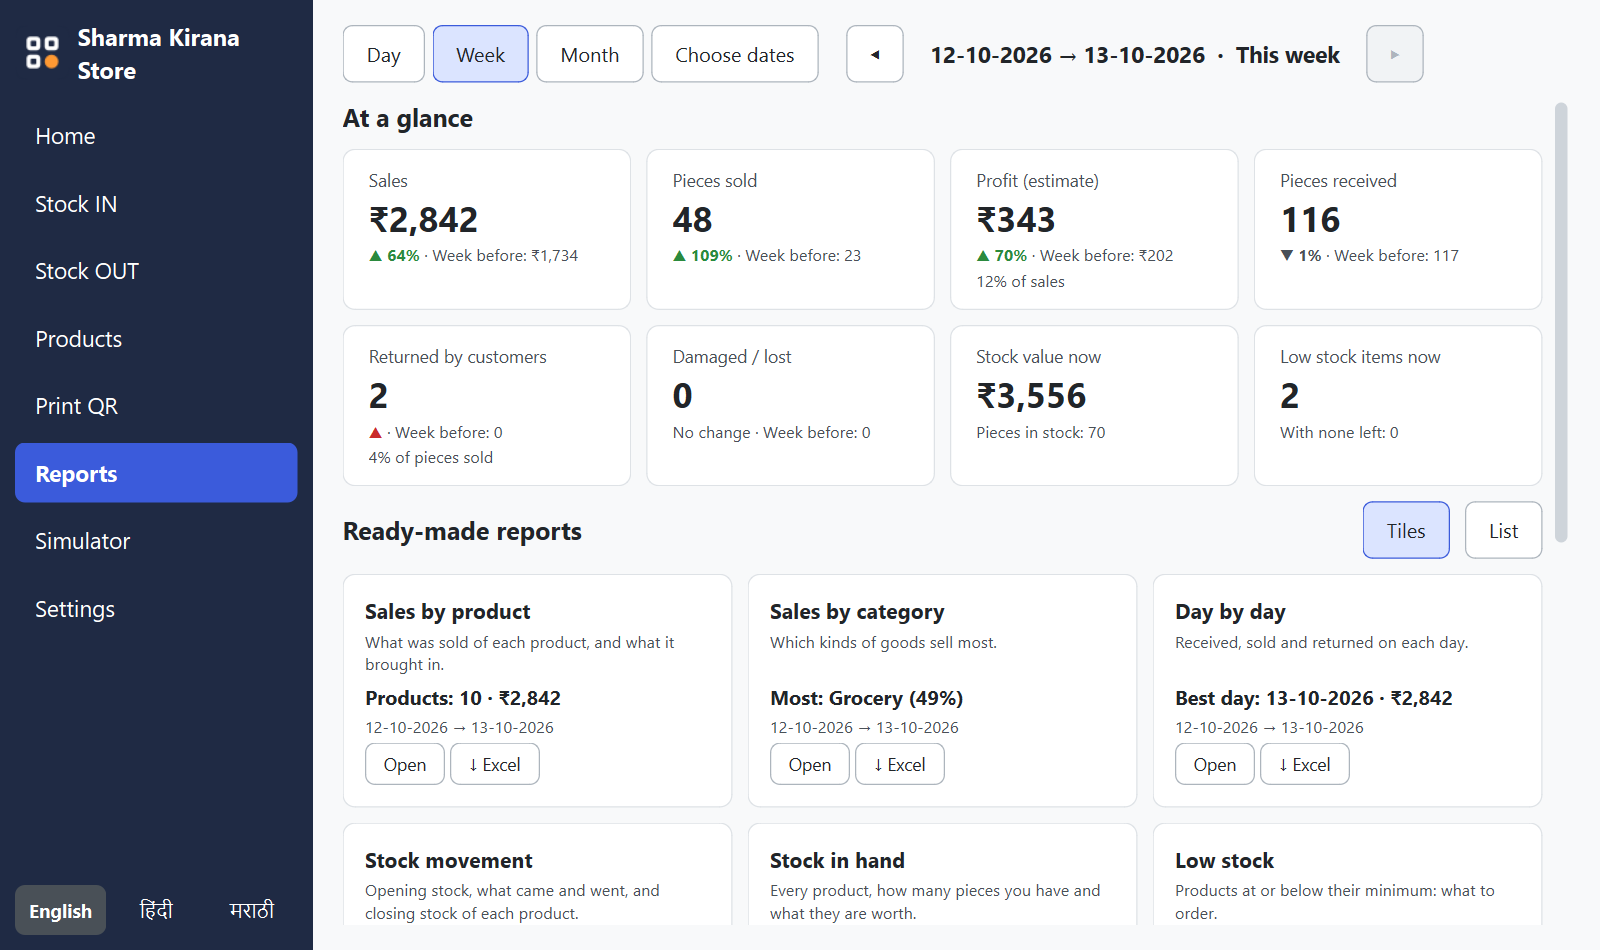Navigate to Products
The height and width of the screenshot is (950, 1600).
[x=156, y=339]
